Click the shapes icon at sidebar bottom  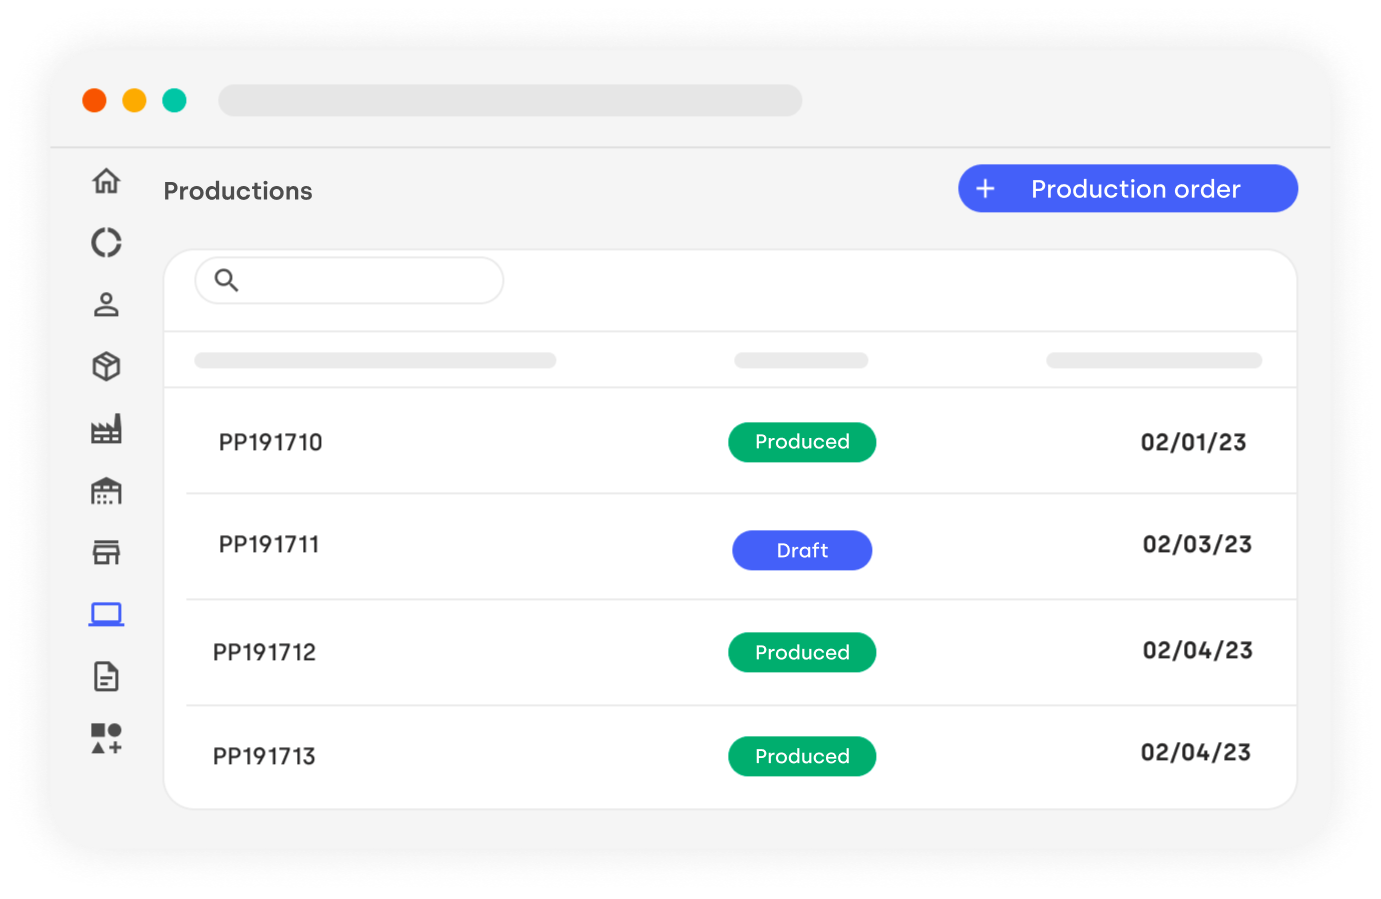click(x=107, y=740)
